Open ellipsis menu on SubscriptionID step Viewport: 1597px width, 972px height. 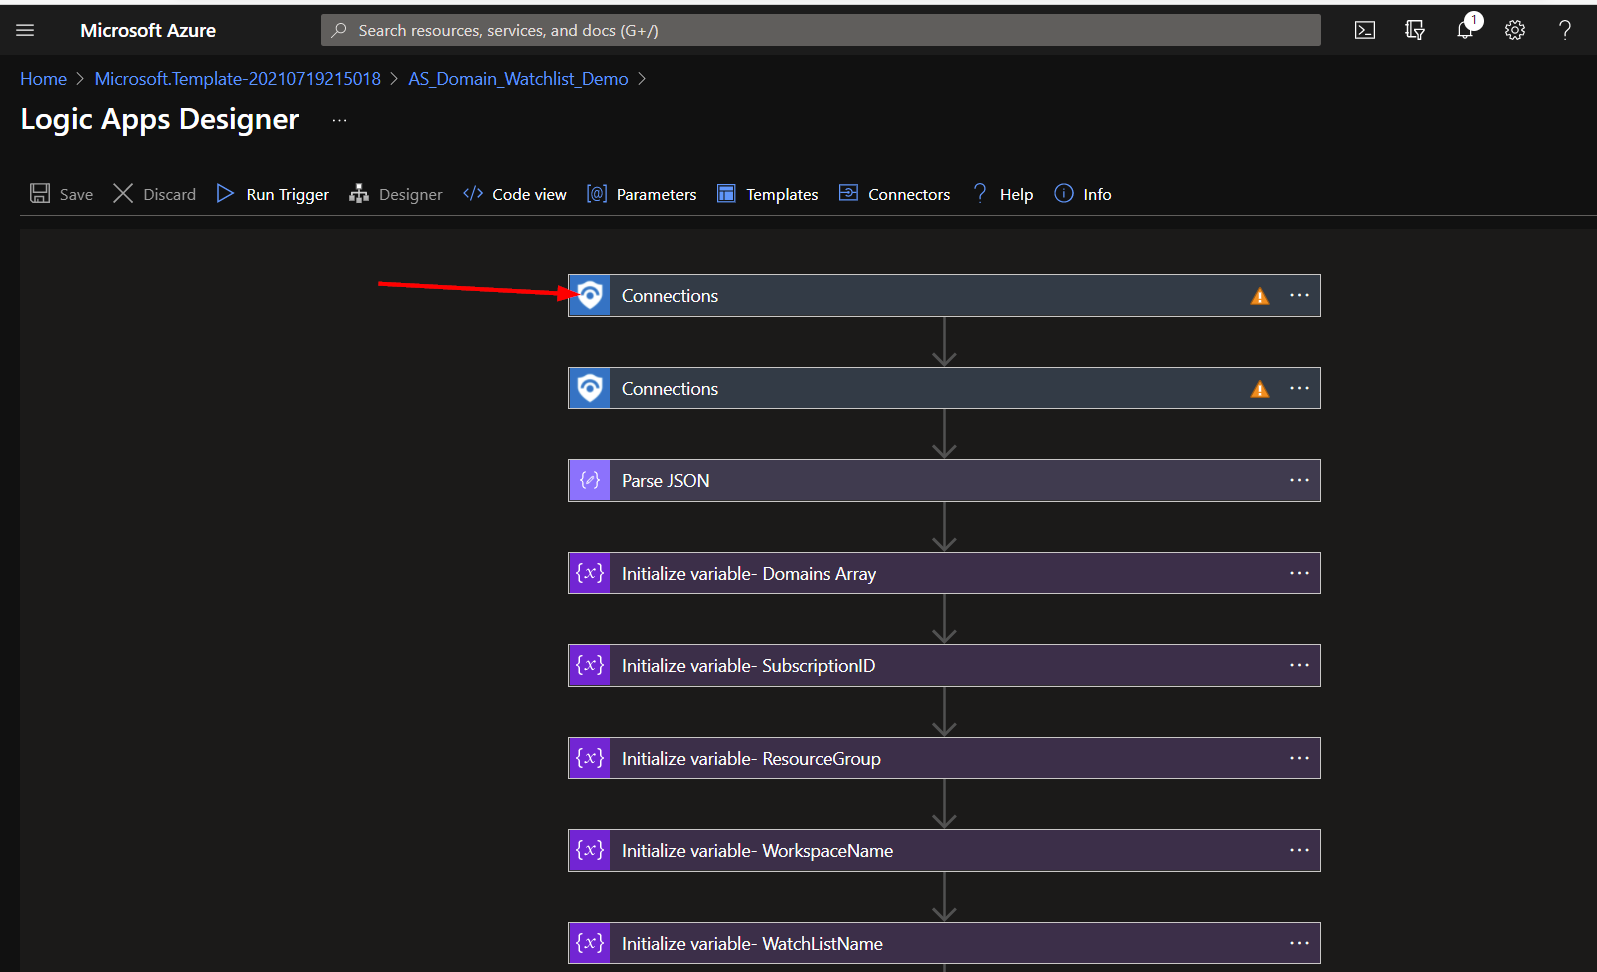pos(1299,665)
